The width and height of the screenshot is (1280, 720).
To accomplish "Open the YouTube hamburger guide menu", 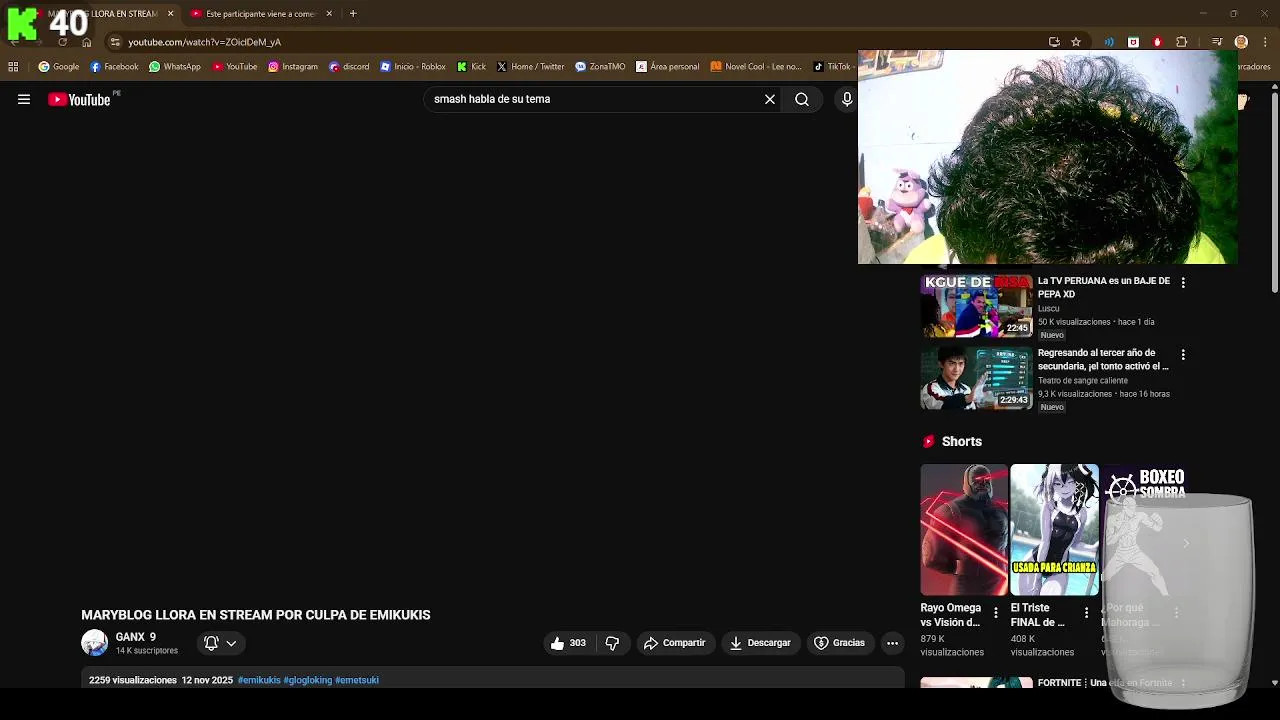I will [x=24, y=99].
